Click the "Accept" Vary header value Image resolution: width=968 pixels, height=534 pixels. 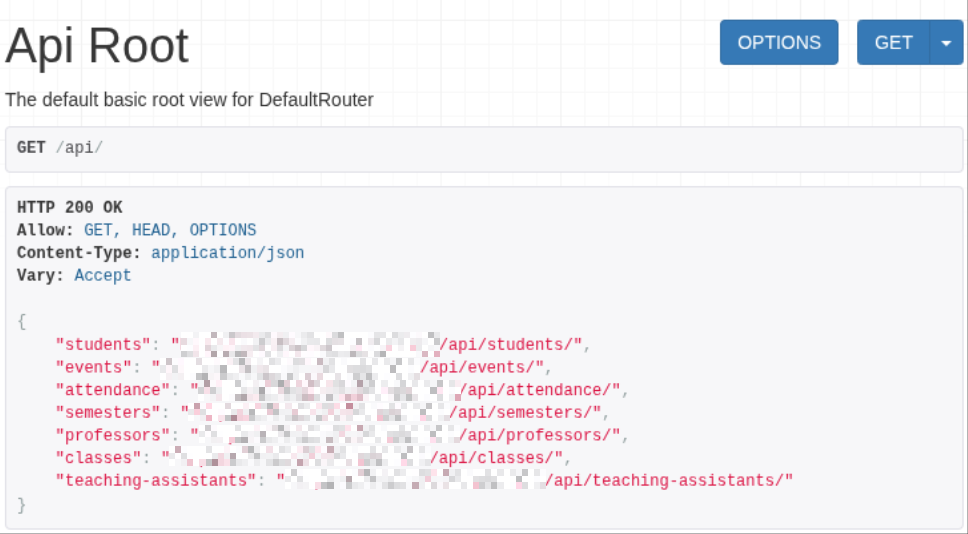click(x=102, y=276)
